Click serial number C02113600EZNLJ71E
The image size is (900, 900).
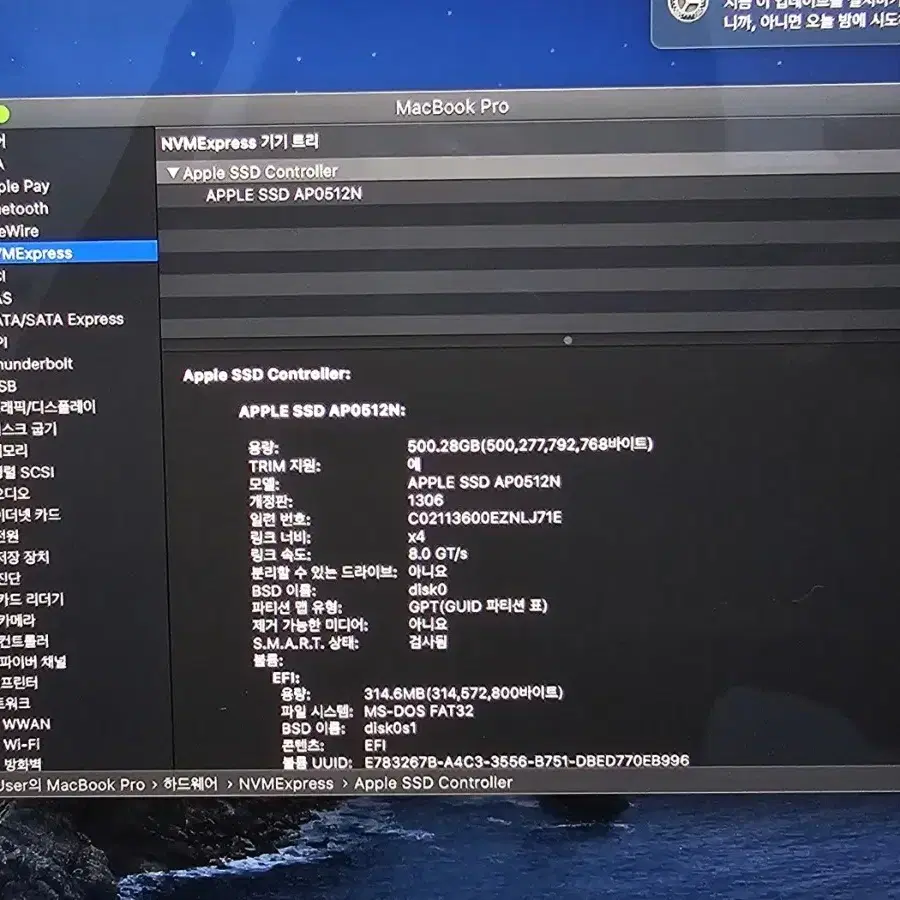485,518
